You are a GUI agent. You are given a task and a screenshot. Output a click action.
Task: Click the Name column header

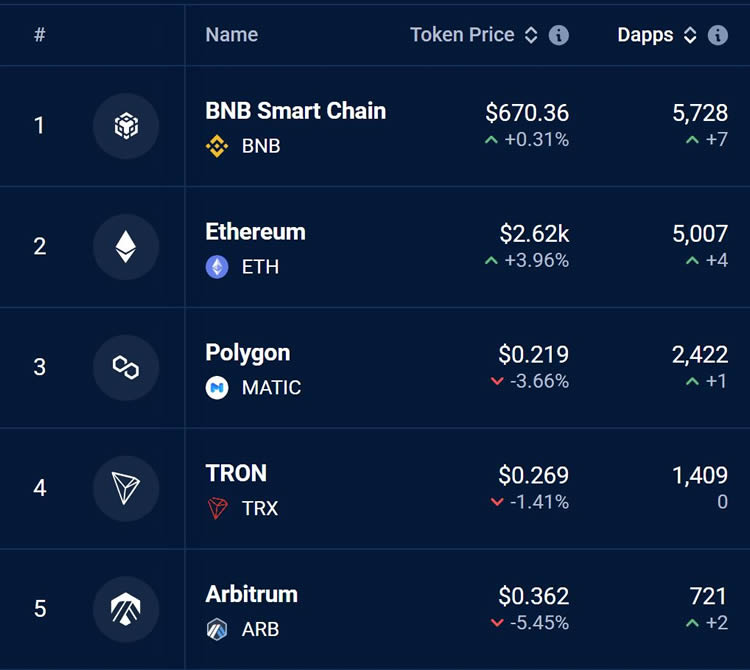click(231, 35)
